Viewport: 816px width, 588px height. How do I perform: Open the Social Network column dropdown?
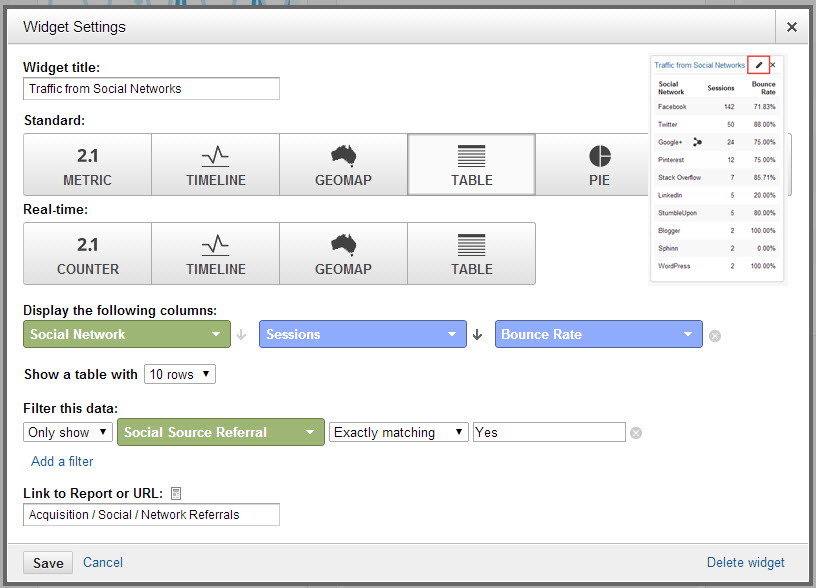[x=127, y=334]
